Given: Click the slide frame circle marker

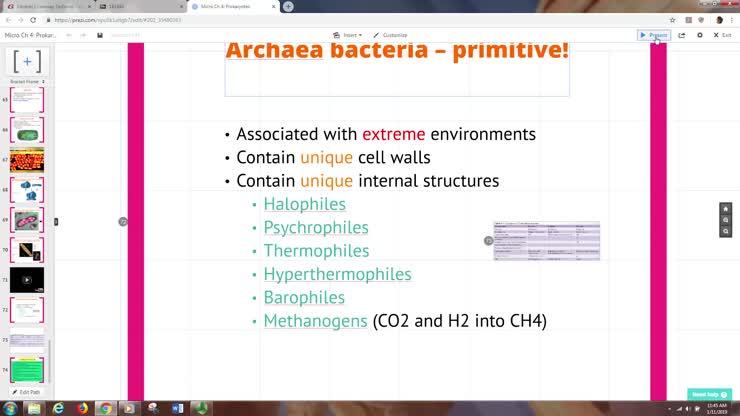Looking at the screenshot, I should [123, 221].
